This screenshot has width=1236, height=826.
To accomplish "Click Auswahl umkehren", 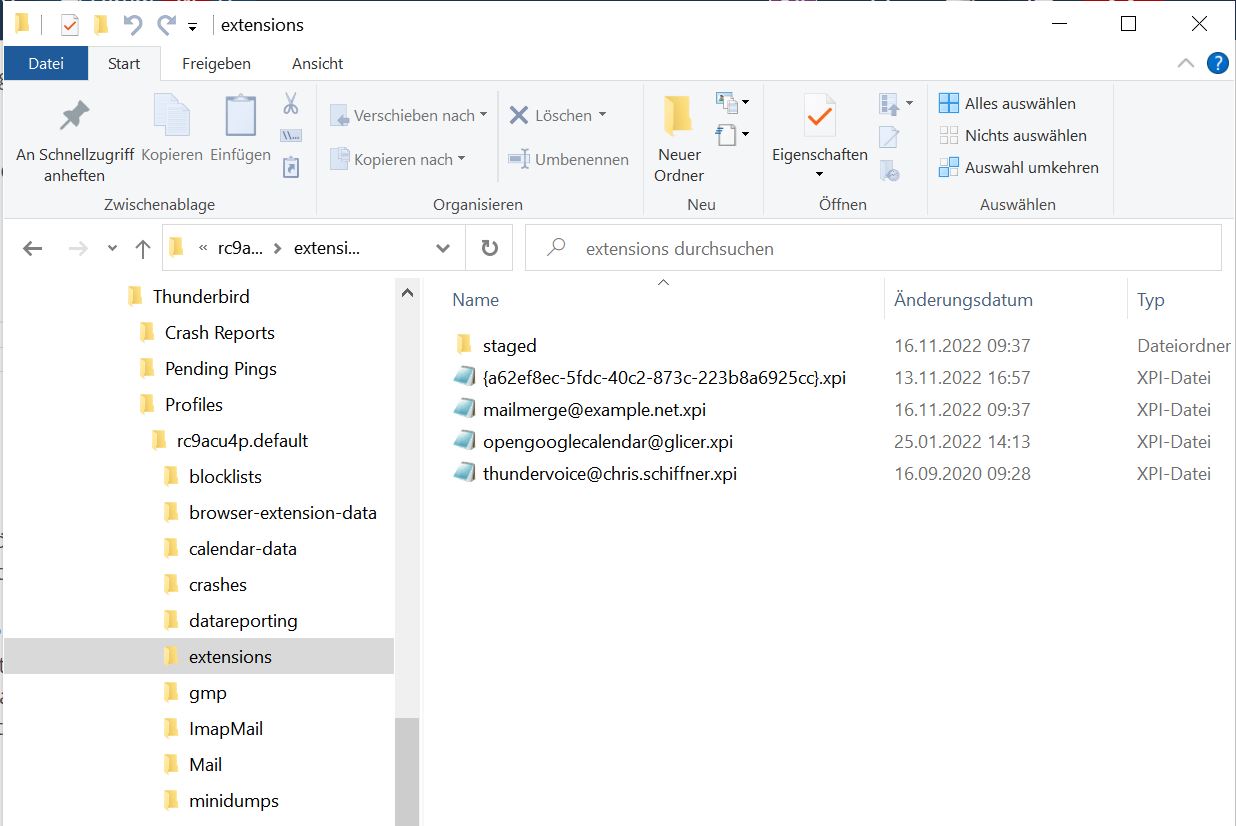I will (1019, 167).
